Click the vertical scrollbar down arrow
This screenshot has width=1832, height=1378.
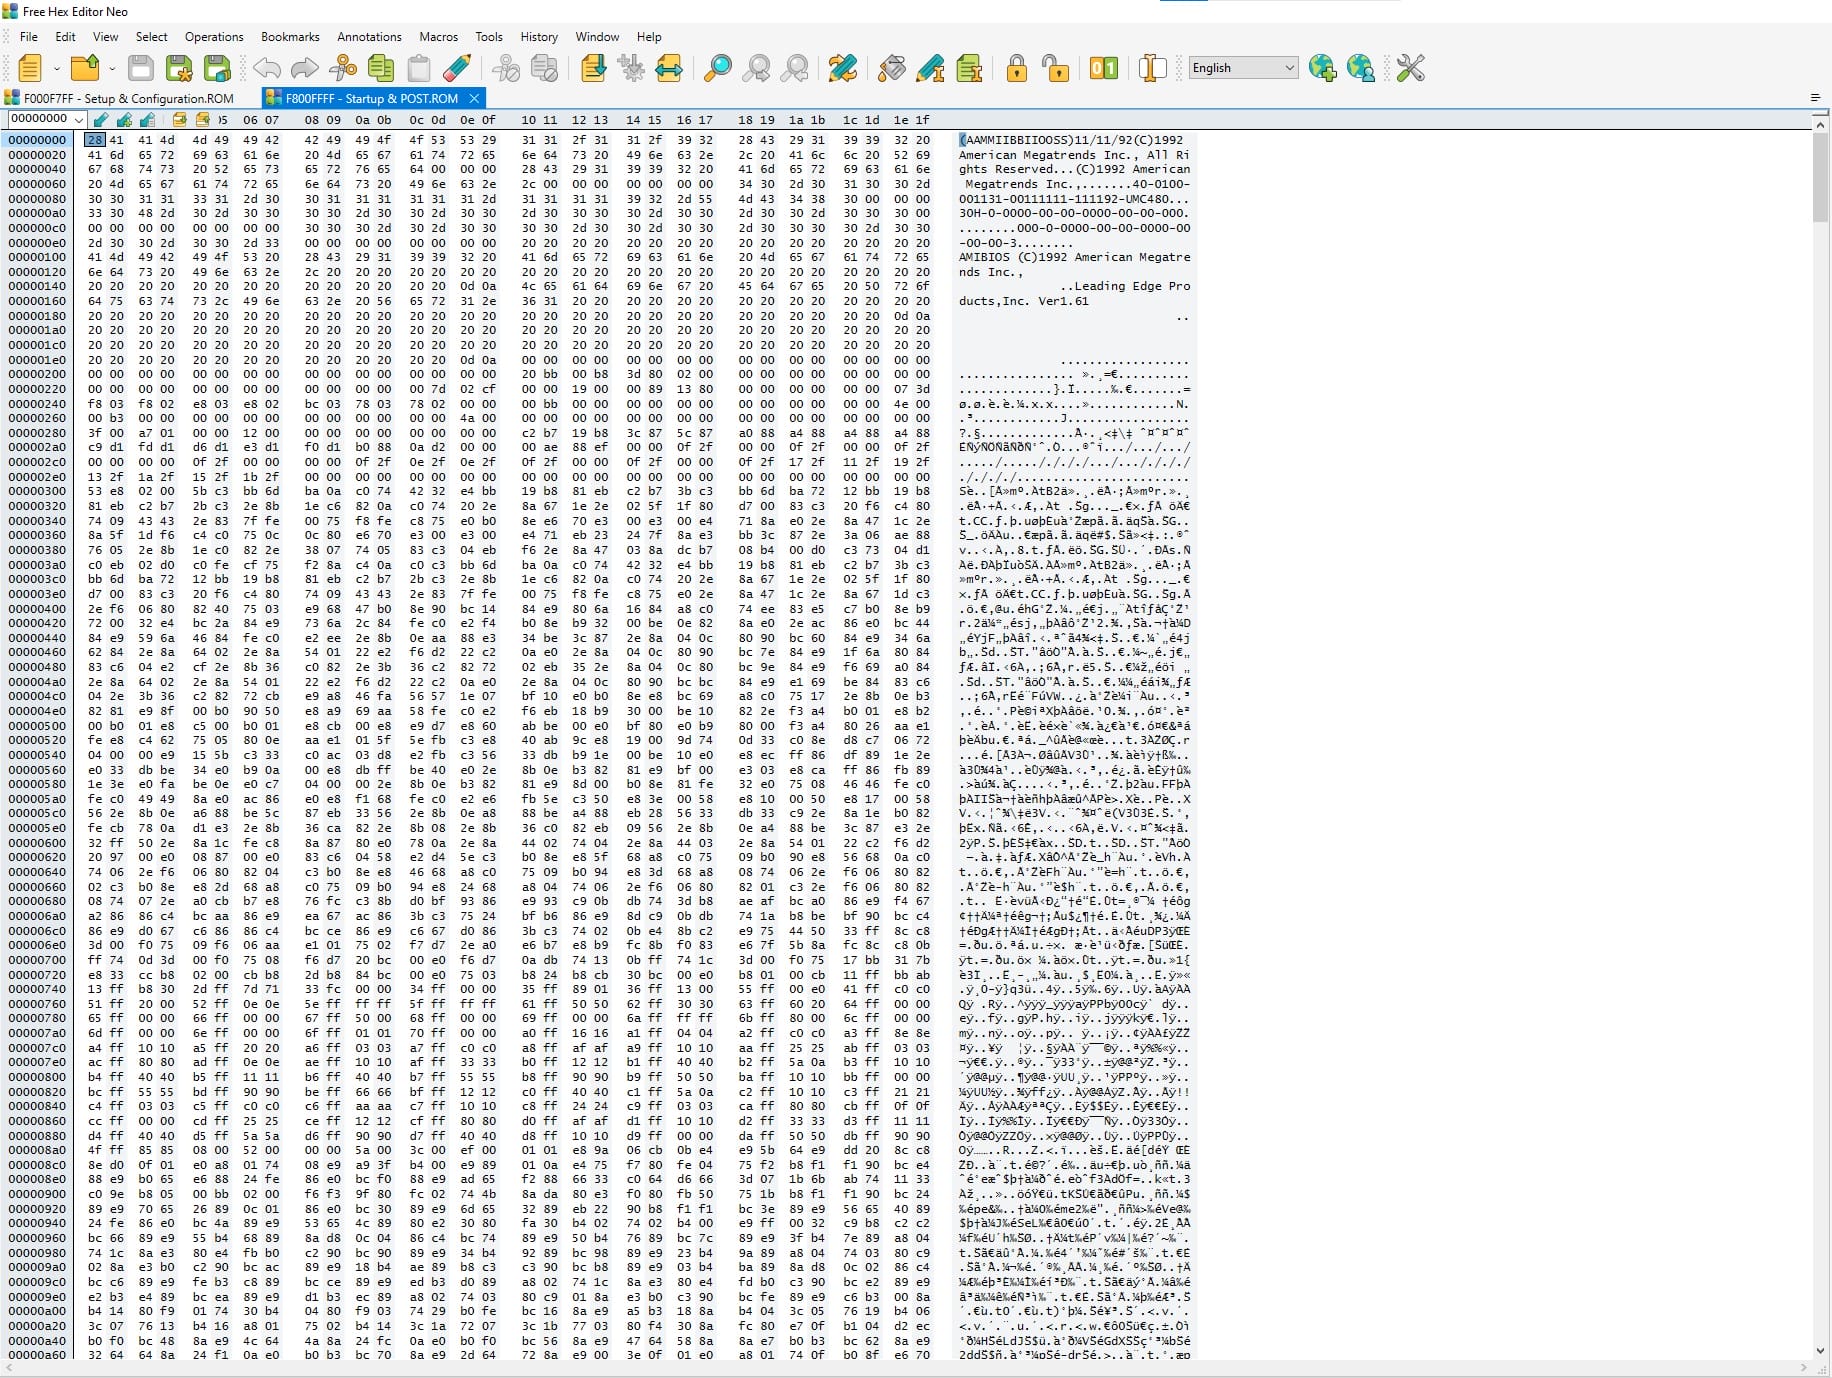point(1820,1350)
